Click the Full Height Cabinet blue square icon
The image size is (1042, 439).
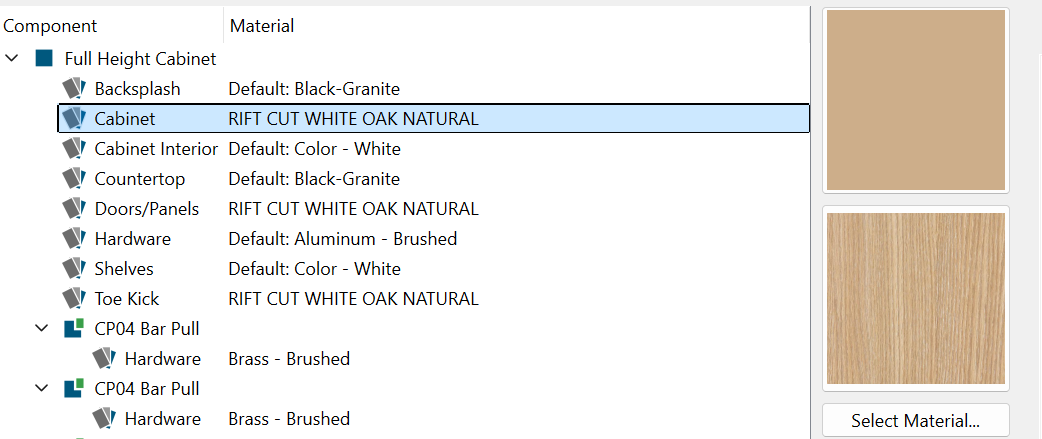(44, 58)
